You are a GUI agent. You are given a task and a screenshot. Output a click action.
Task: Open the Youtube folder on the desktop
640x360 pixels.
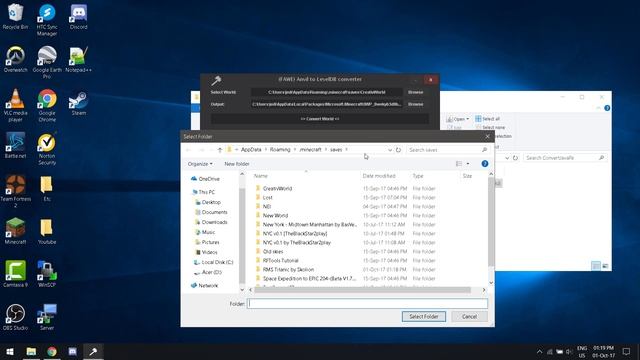47,231
